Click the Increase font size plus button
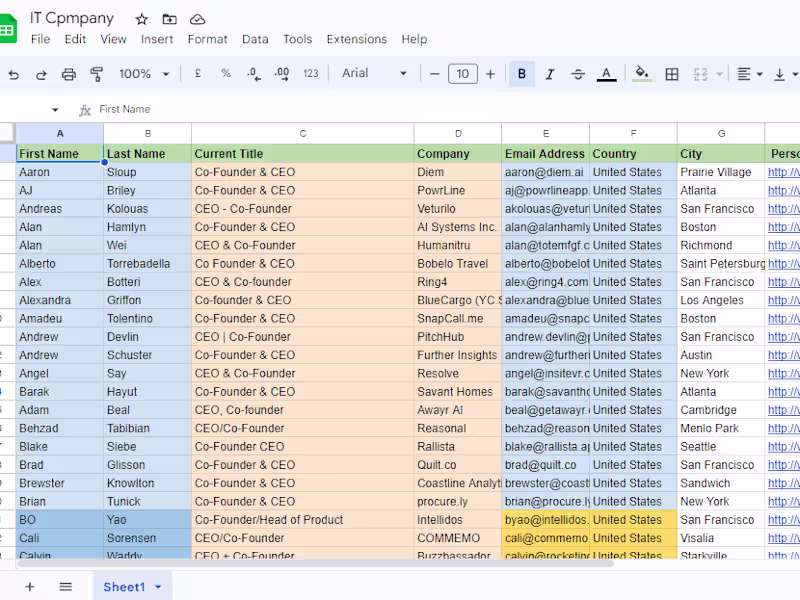Viewport: 800px width, 600px height. [x=490, y=74]
